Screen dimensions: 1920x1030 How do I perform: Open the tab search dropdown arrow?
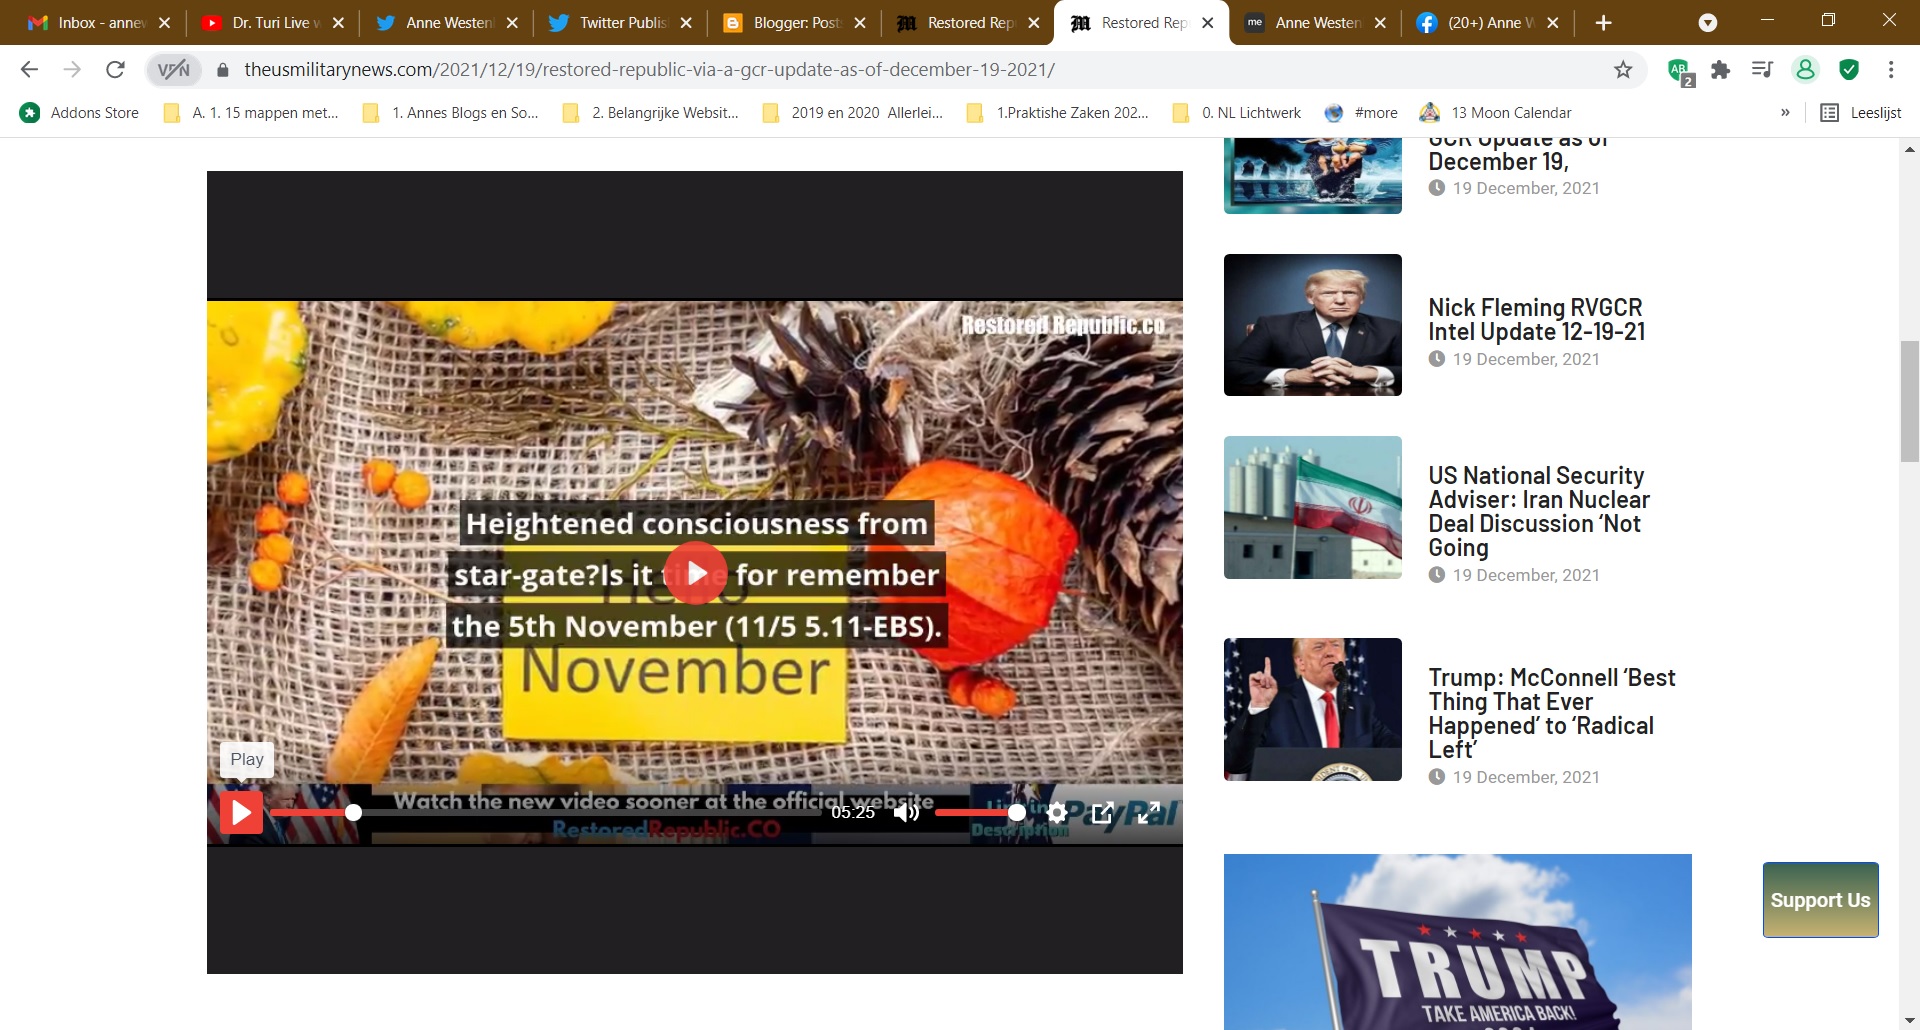pyautogui.click(x=1708, y=23)
